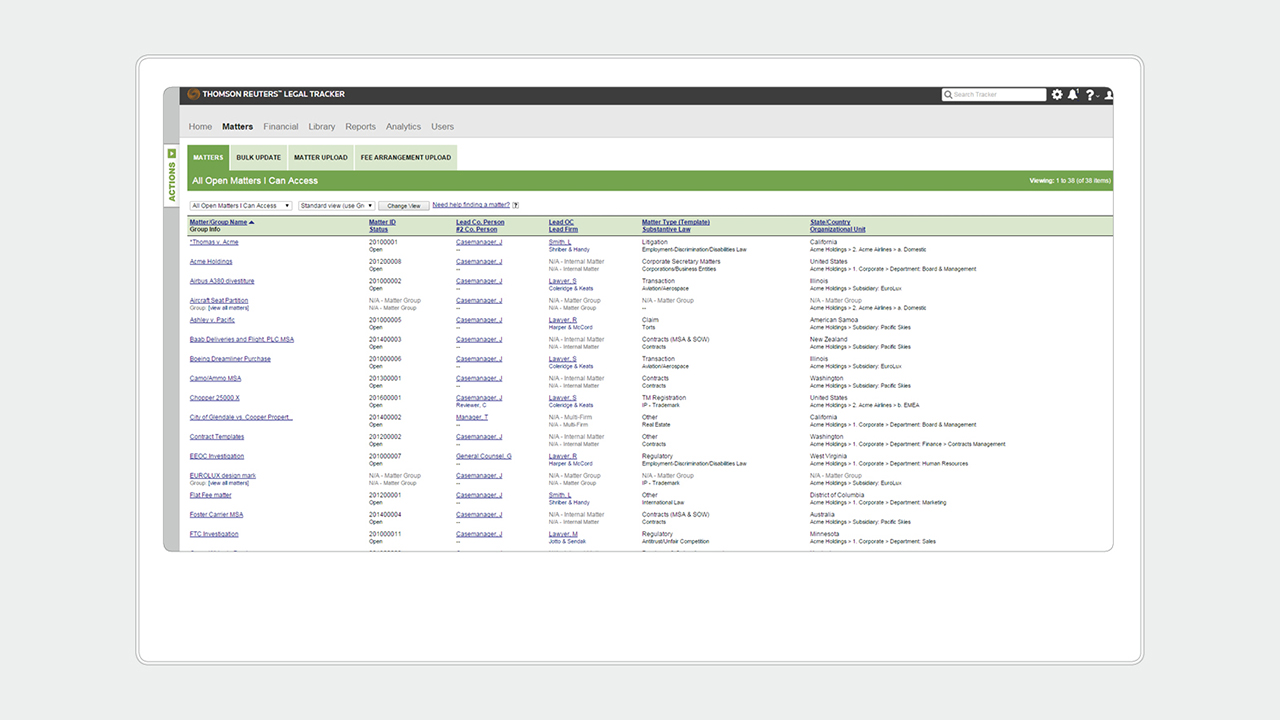Click the Matter/Group Name sort arrow
This screenshot has height=720, width=1280.
[x=252, y=222]
